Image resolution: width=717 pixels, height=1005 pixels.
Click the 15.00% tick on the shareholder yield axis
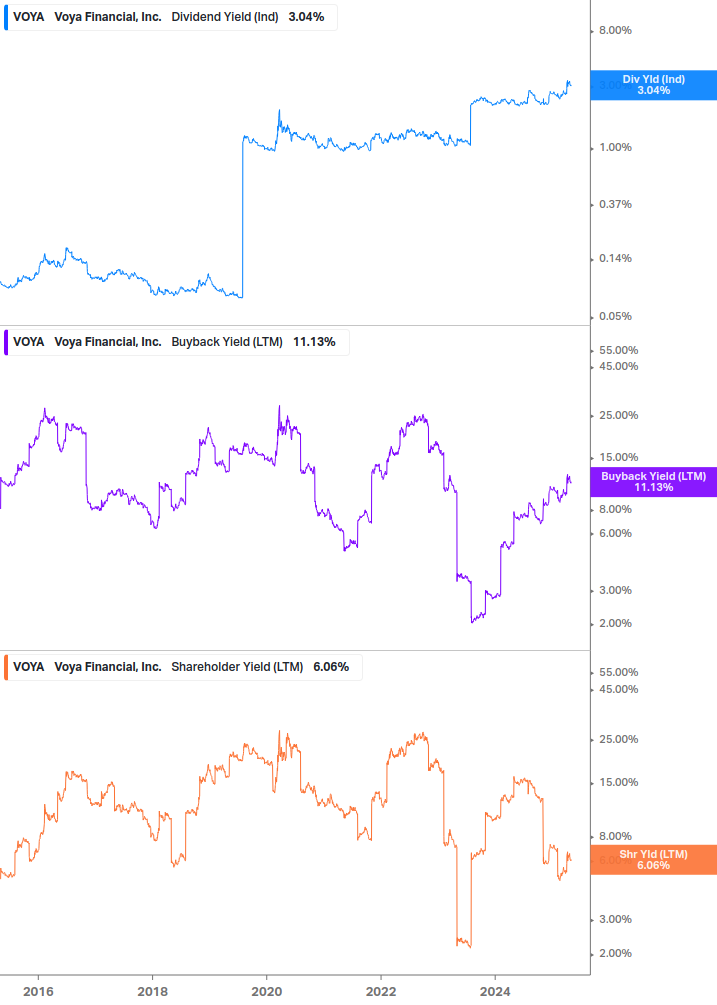click(618, 783)
